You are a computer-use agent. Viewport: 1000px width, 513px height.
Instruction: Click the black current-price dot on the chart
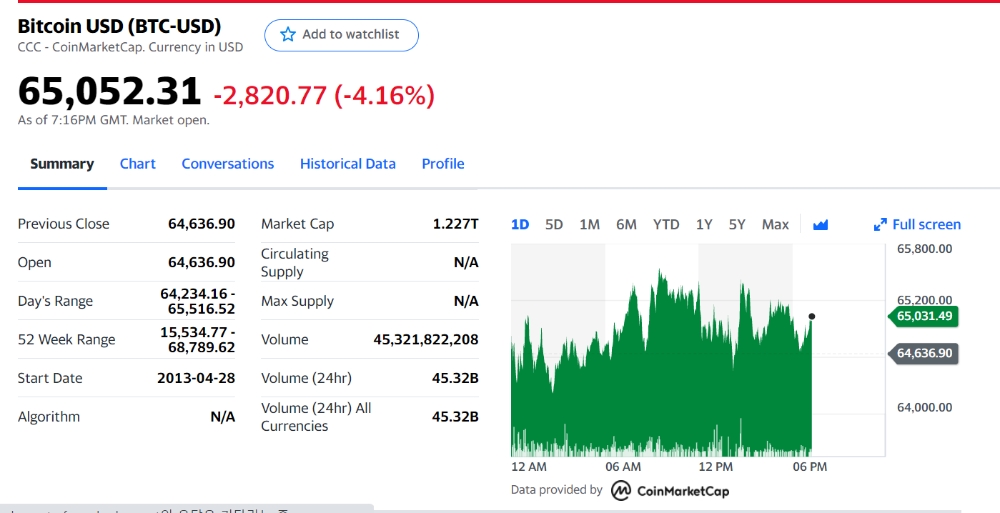(811, 316)
